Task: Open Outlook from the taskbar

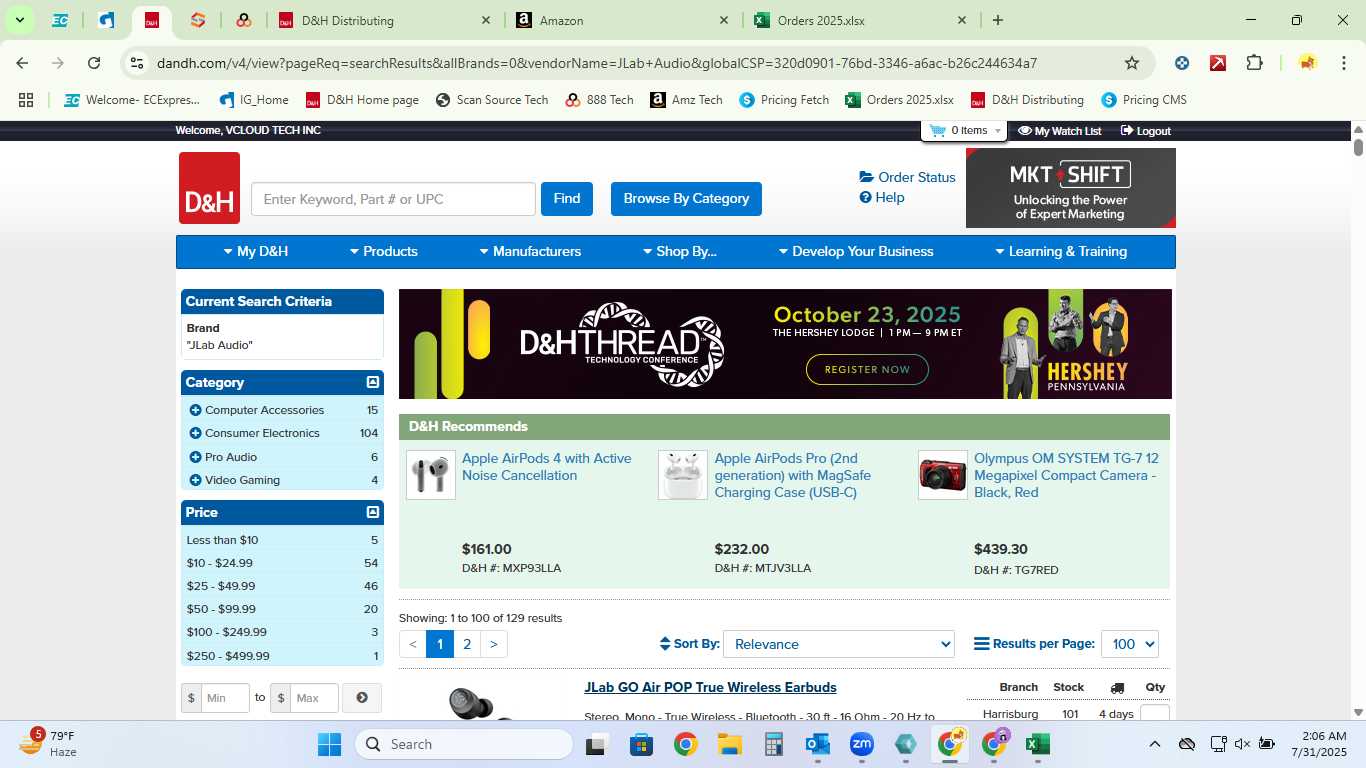Action: pyautogui.click(x=818, y=744)
